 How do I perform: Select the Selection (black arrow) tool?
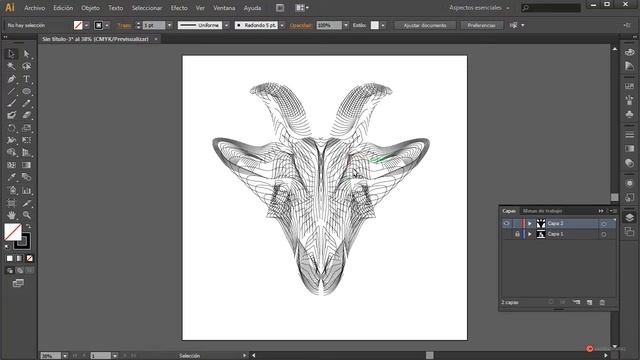coord(11,53)
